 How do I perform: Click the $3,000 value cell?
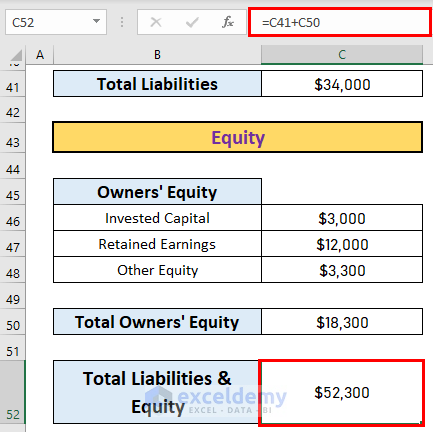coord(342,218)
